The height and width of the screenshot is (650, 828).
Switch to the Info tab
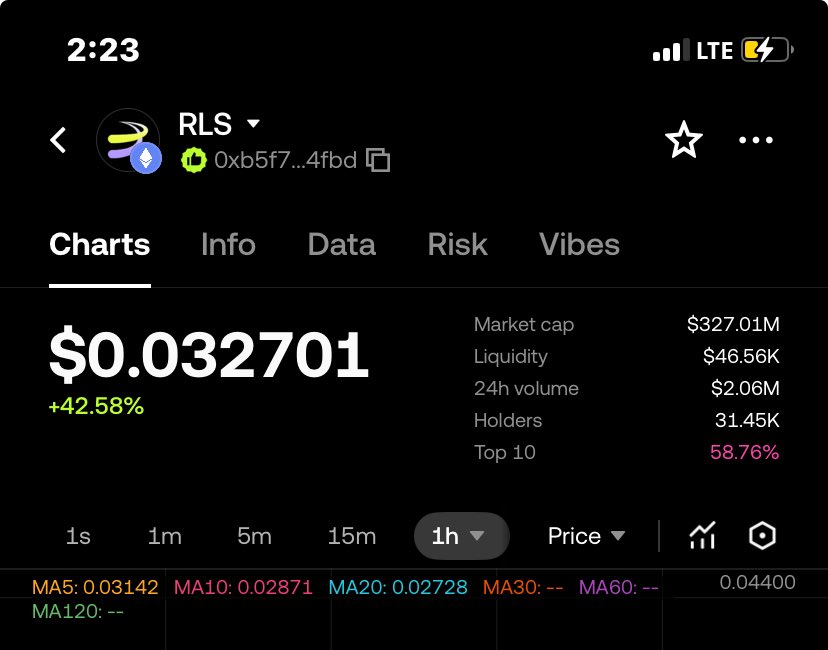click(x=228, y=244)
